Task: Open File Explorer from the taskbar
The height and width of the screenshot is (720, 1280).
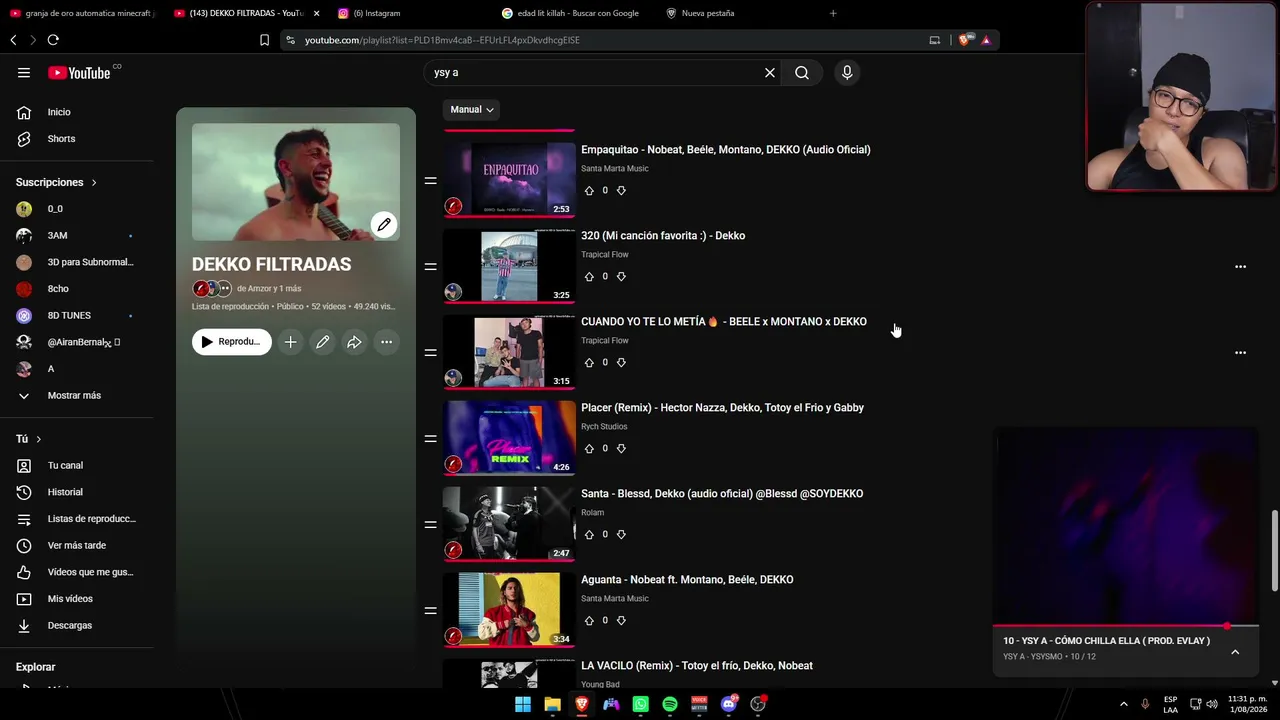Action: click(552, 705)
